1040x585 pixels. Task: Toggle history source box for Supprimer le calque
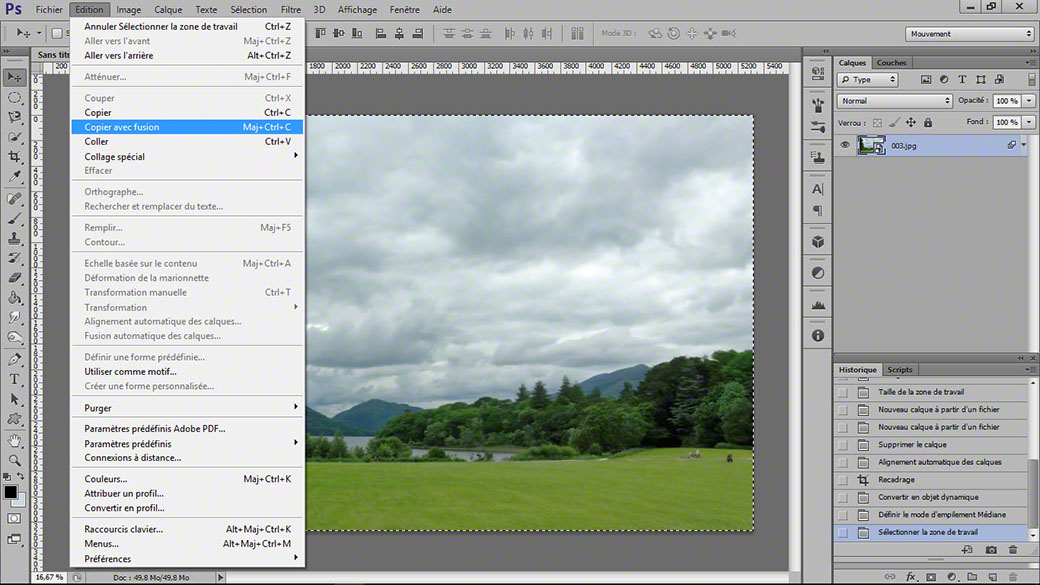pos(843,444)
